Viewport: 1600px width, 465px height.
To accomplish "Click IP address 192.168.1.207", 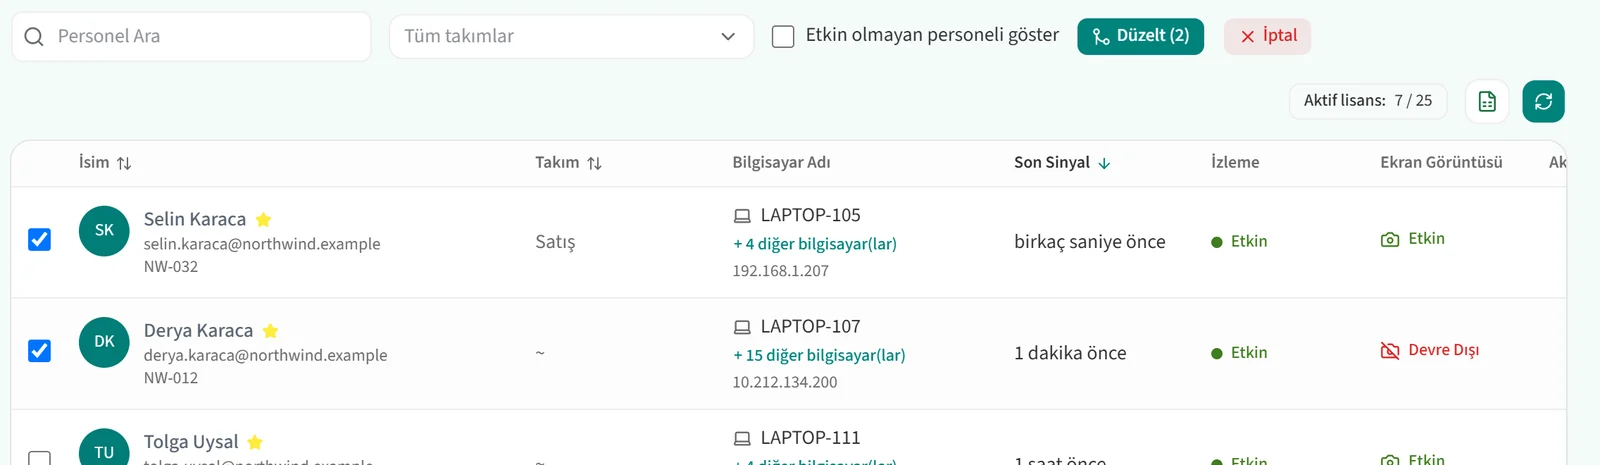I will pos(781,271).
